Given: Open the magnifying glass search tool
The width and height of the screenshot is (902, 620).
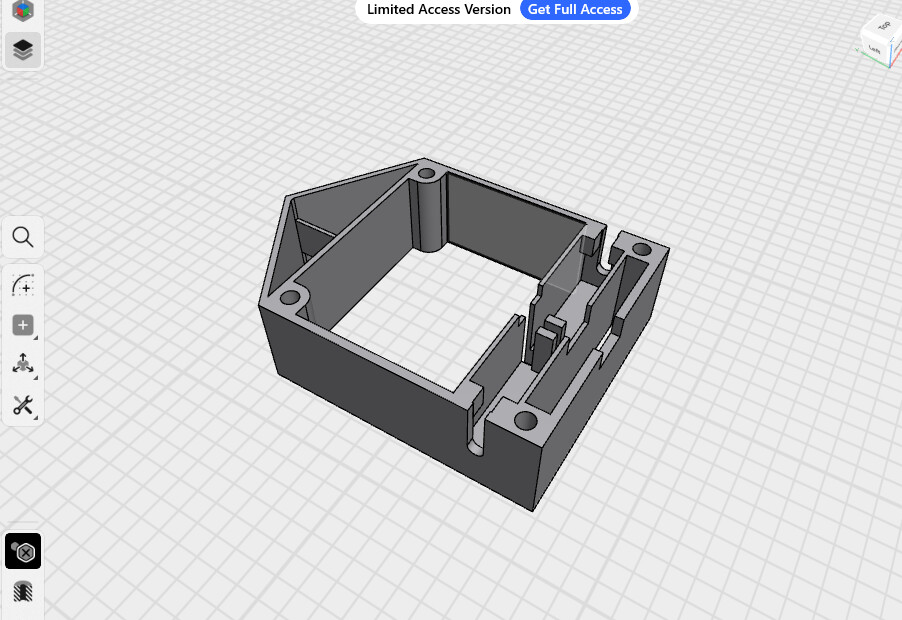Looking at the screenshot, I should pyautogui.click(x=23, y=237).
